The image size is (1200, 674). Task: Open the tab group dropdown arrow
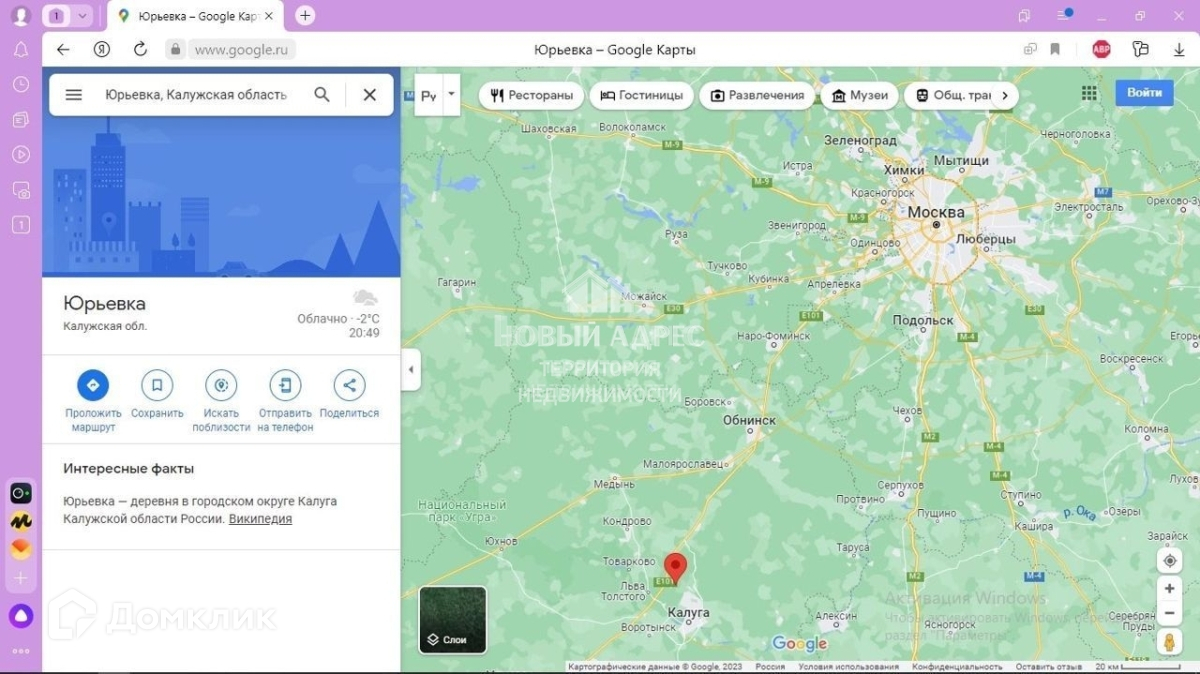pos(82,16)
